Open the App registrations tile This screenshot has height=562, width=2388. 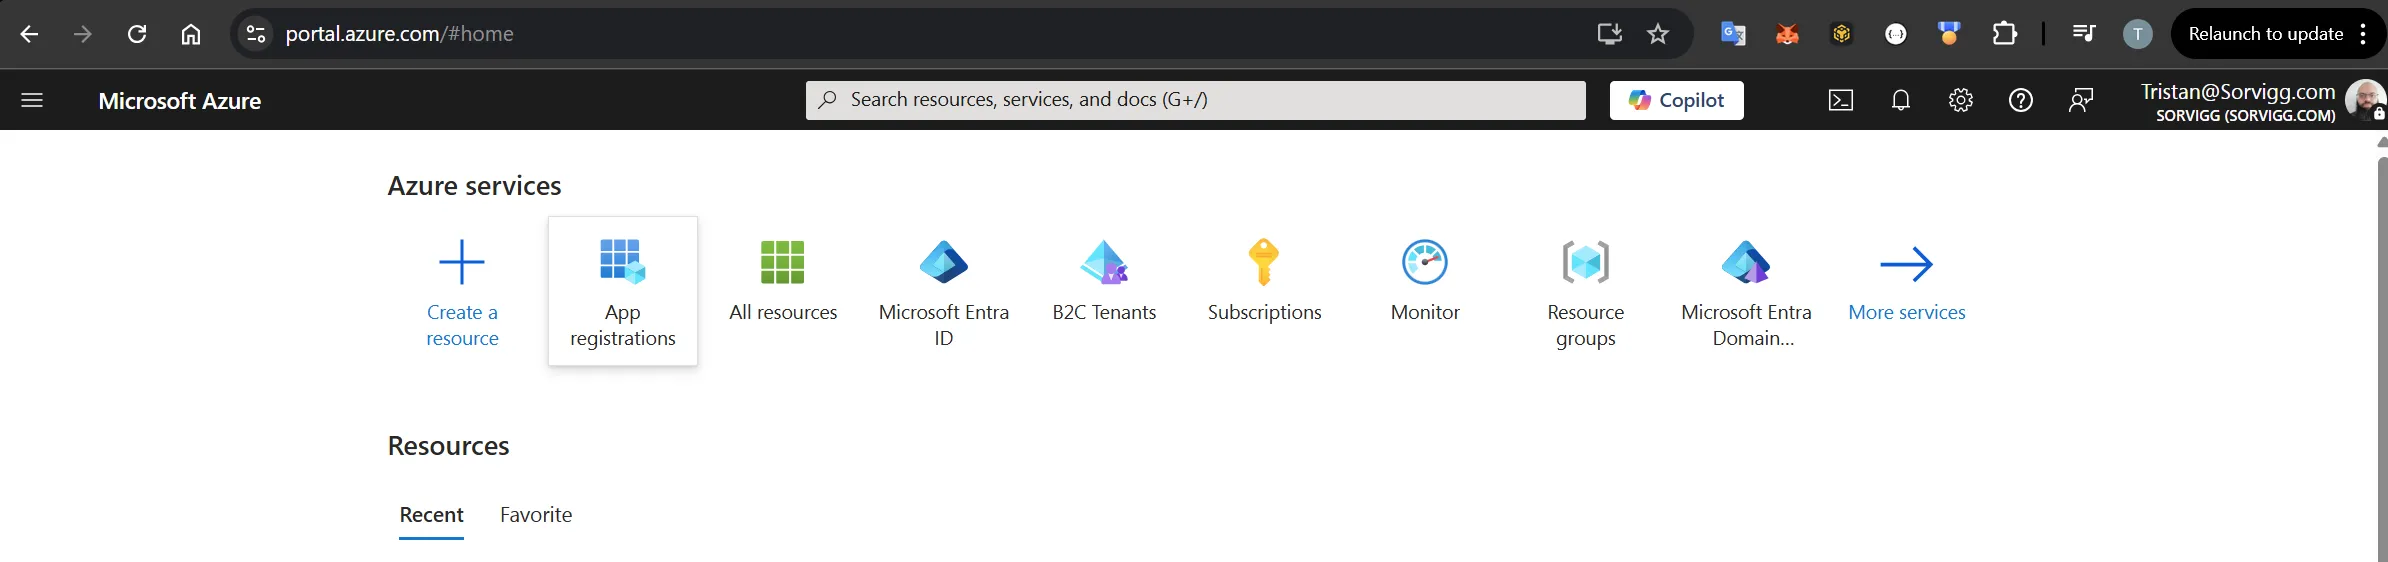coord(623,291)
